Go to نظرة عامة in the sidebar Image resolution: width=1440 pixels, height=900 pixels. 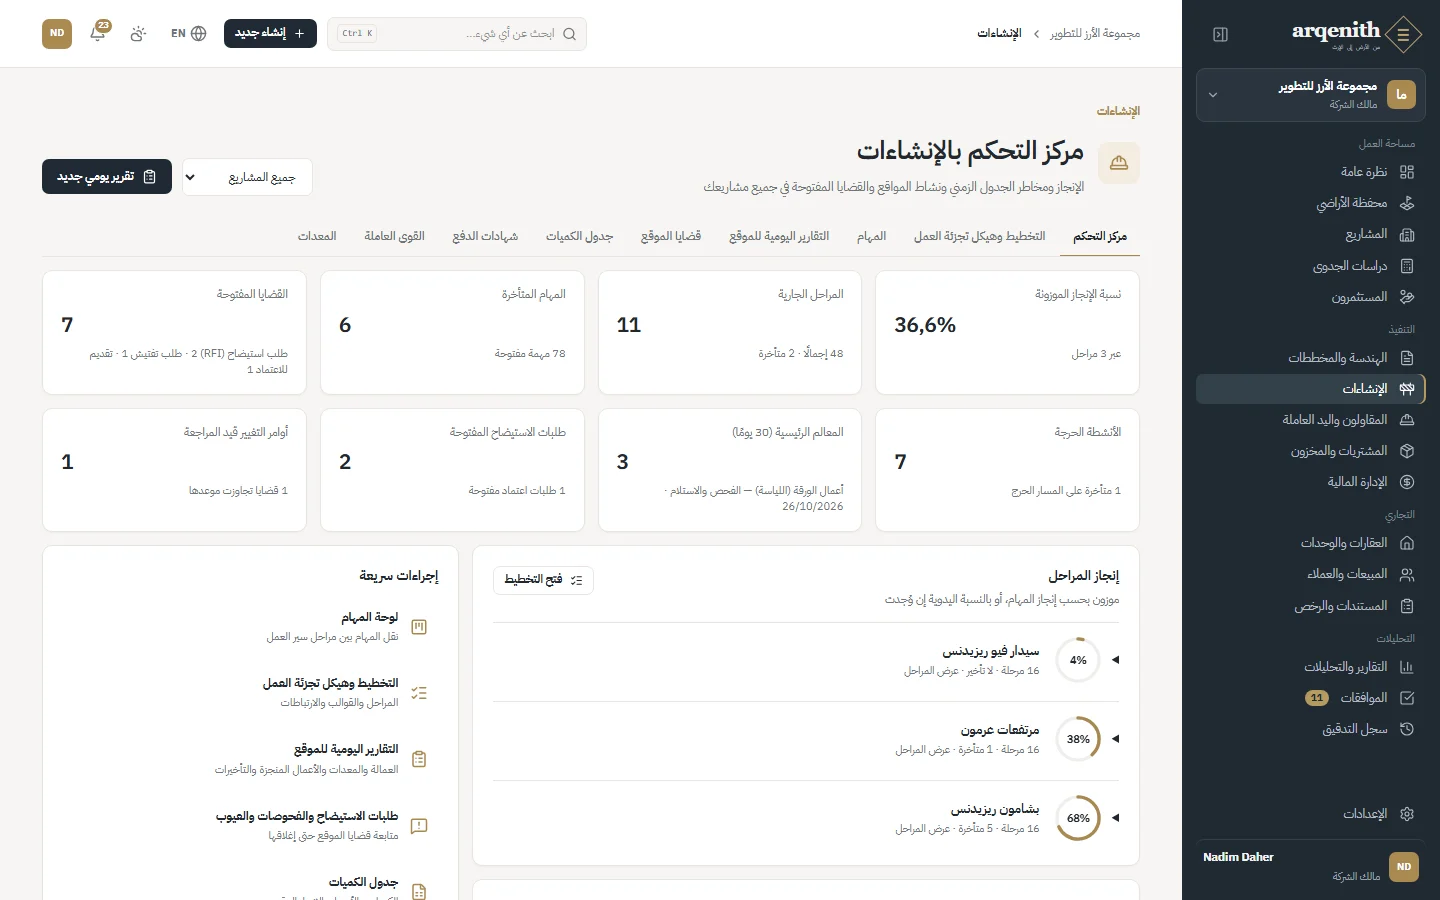pyautogui.click(x=1311, y=172)
